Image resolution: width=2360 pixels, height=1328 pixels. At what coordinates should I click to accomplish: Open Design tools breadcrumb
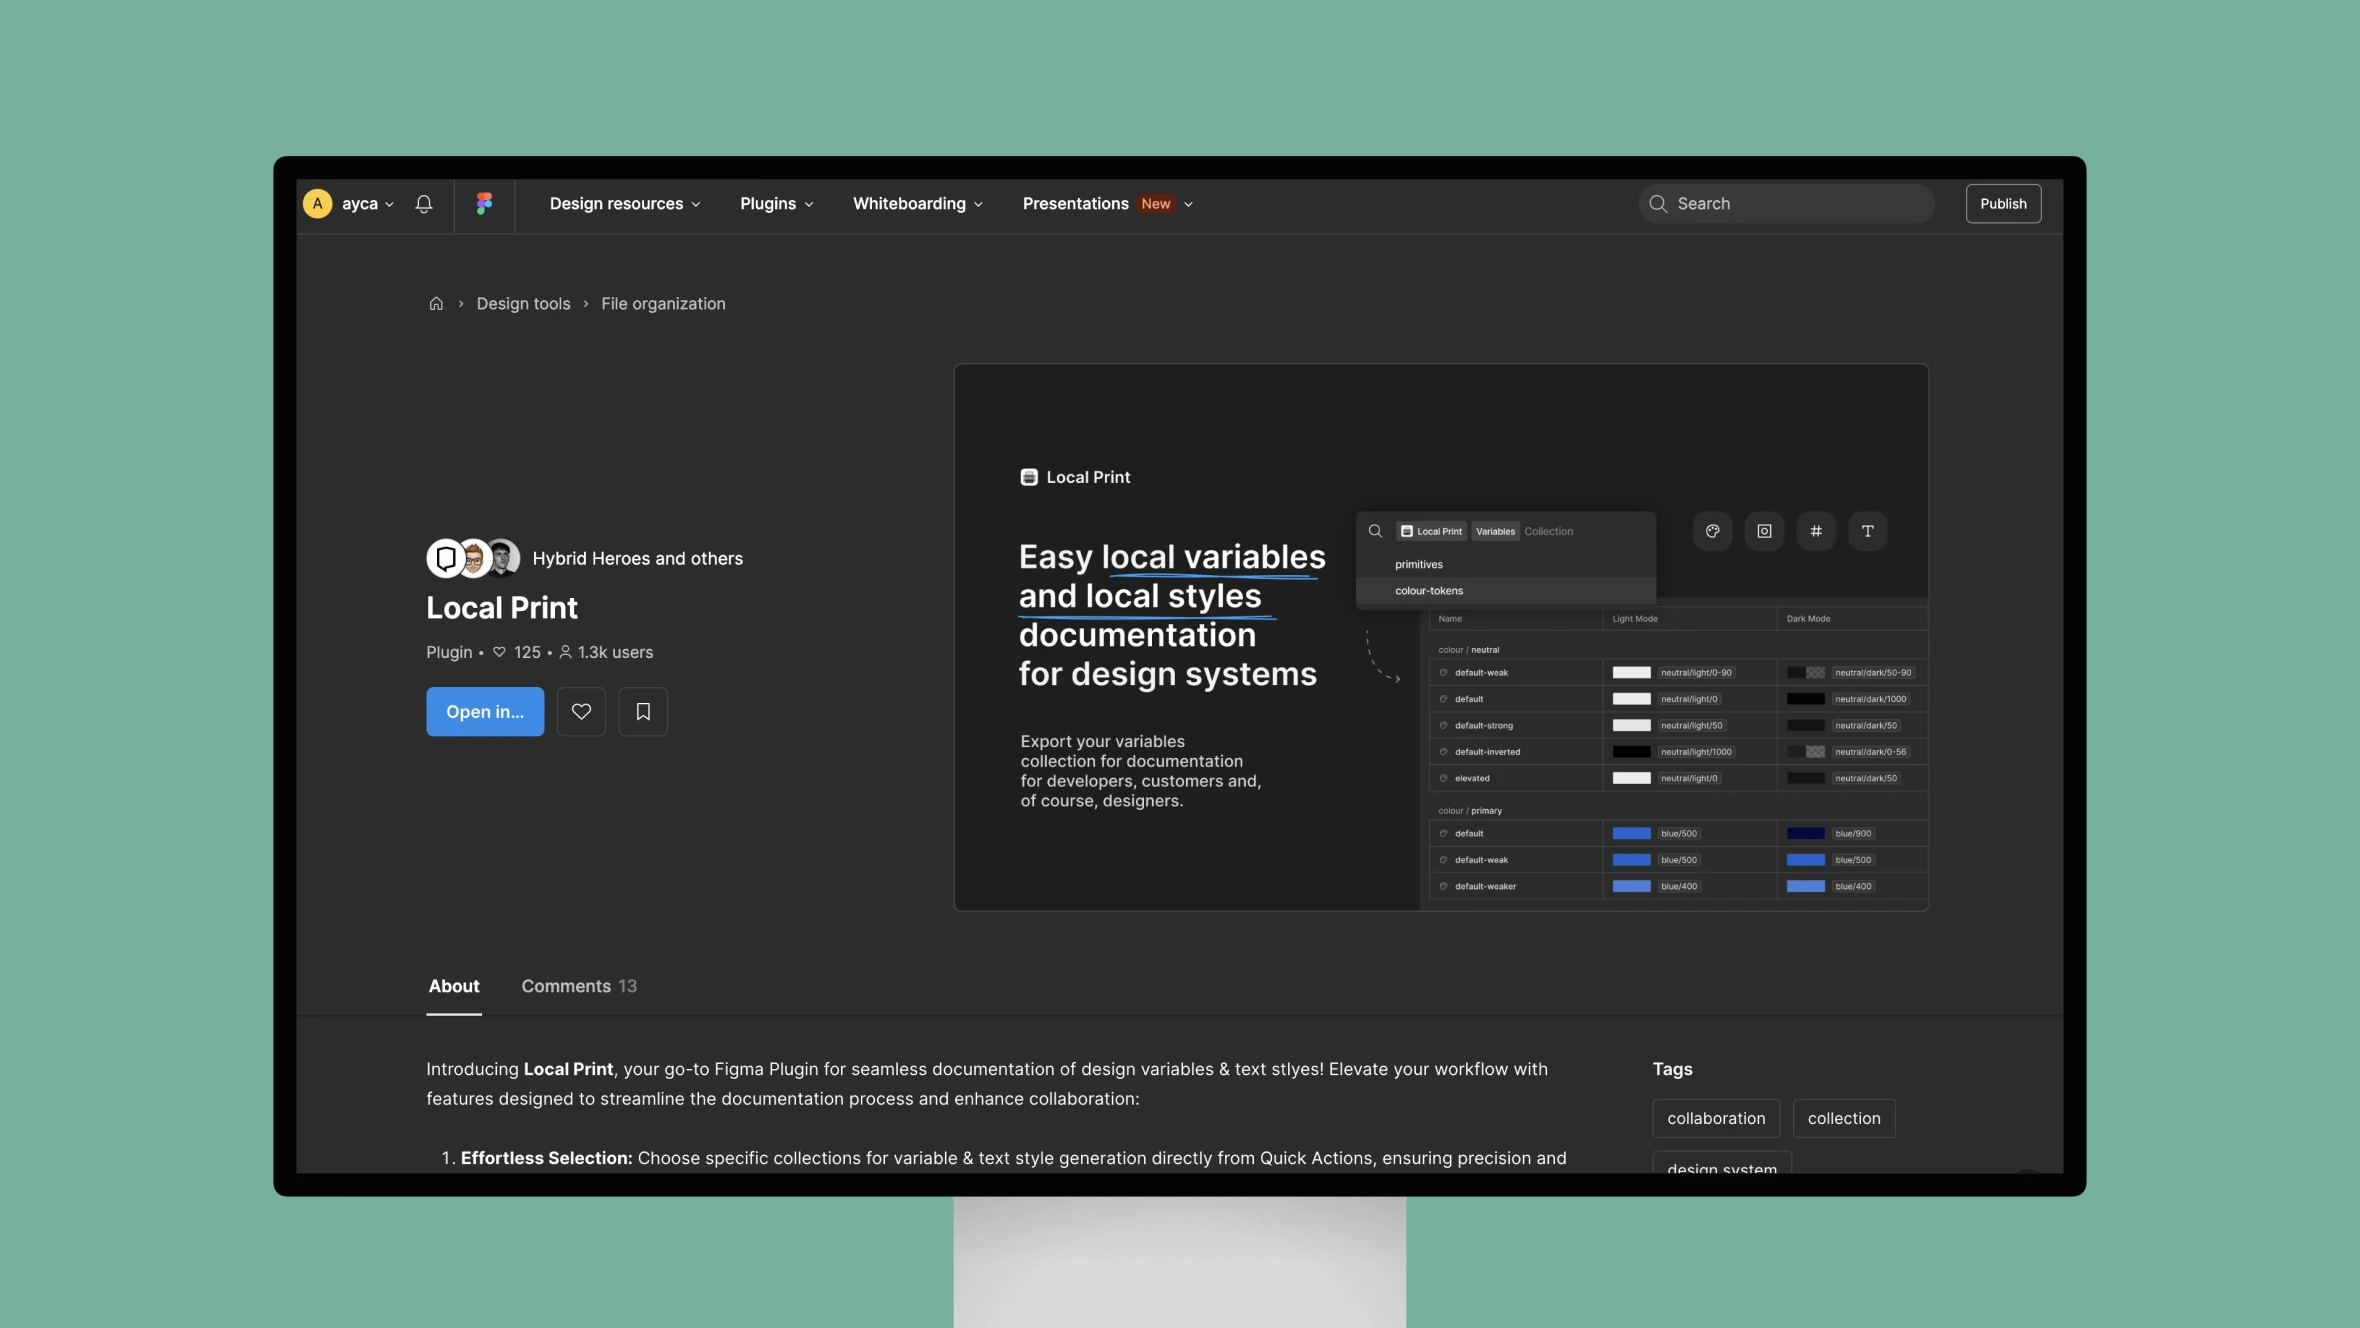(x=523, y=304)
